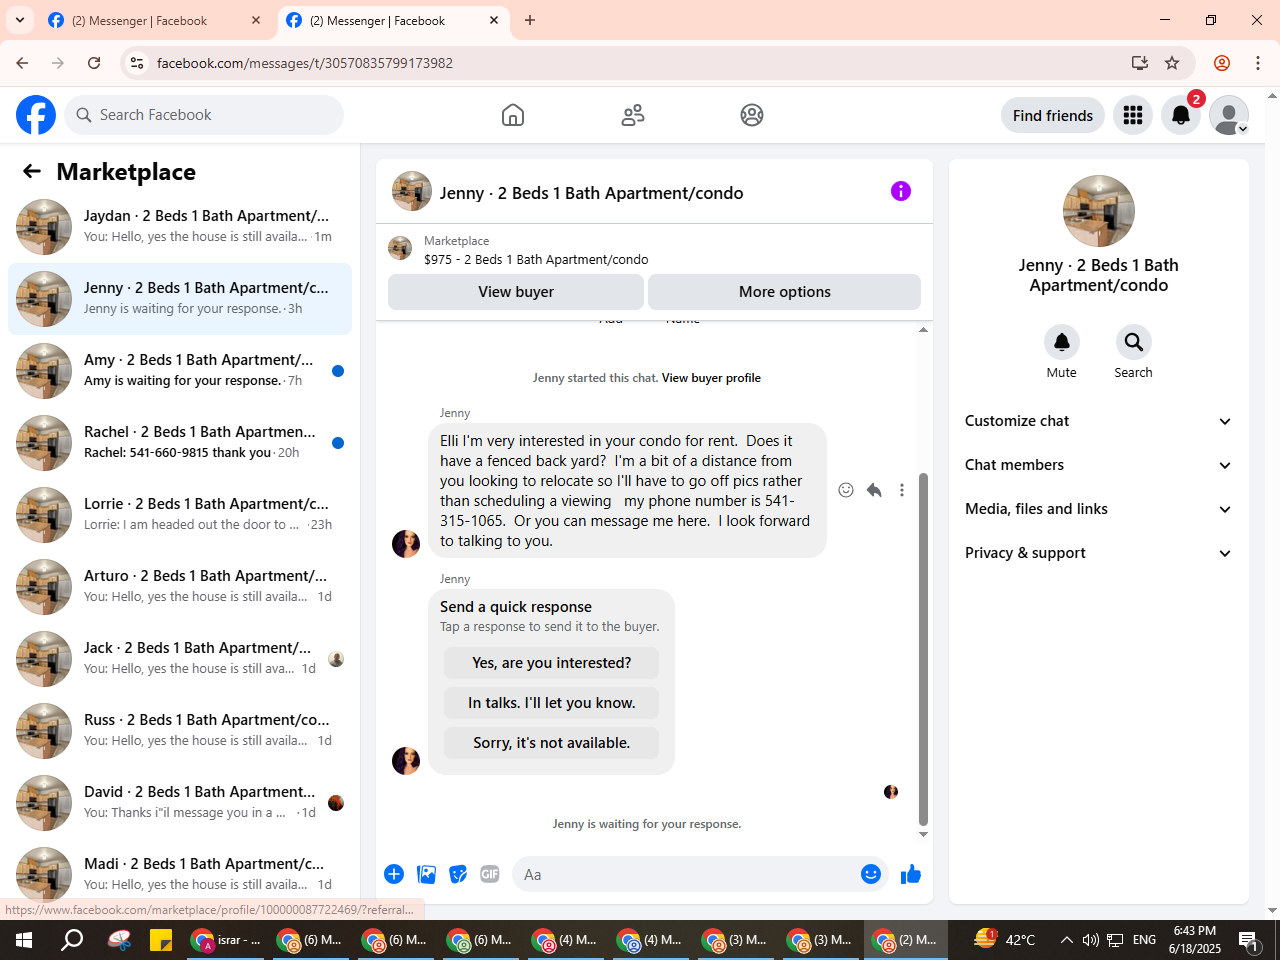Open the three-dot menu beside Jenny's message

pyautogui.click(x=902, y=490)
